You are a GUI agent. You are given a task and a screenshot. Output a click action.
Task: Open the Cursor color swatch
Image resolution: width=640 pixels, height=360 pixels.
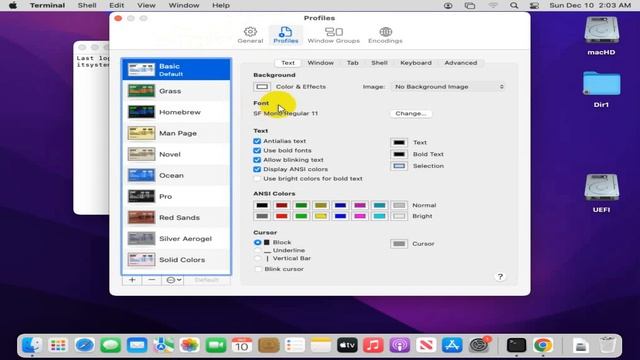[x=399, y=244]
